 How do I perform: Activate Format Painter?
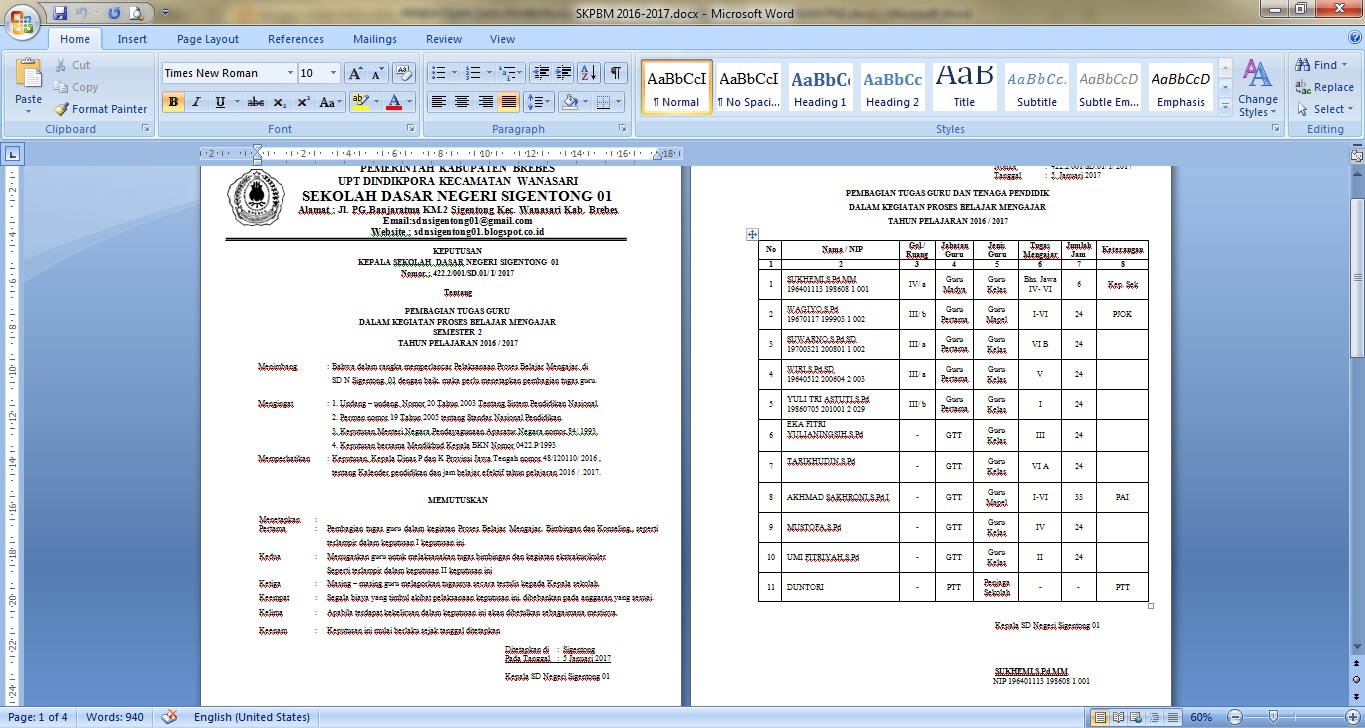101,109
